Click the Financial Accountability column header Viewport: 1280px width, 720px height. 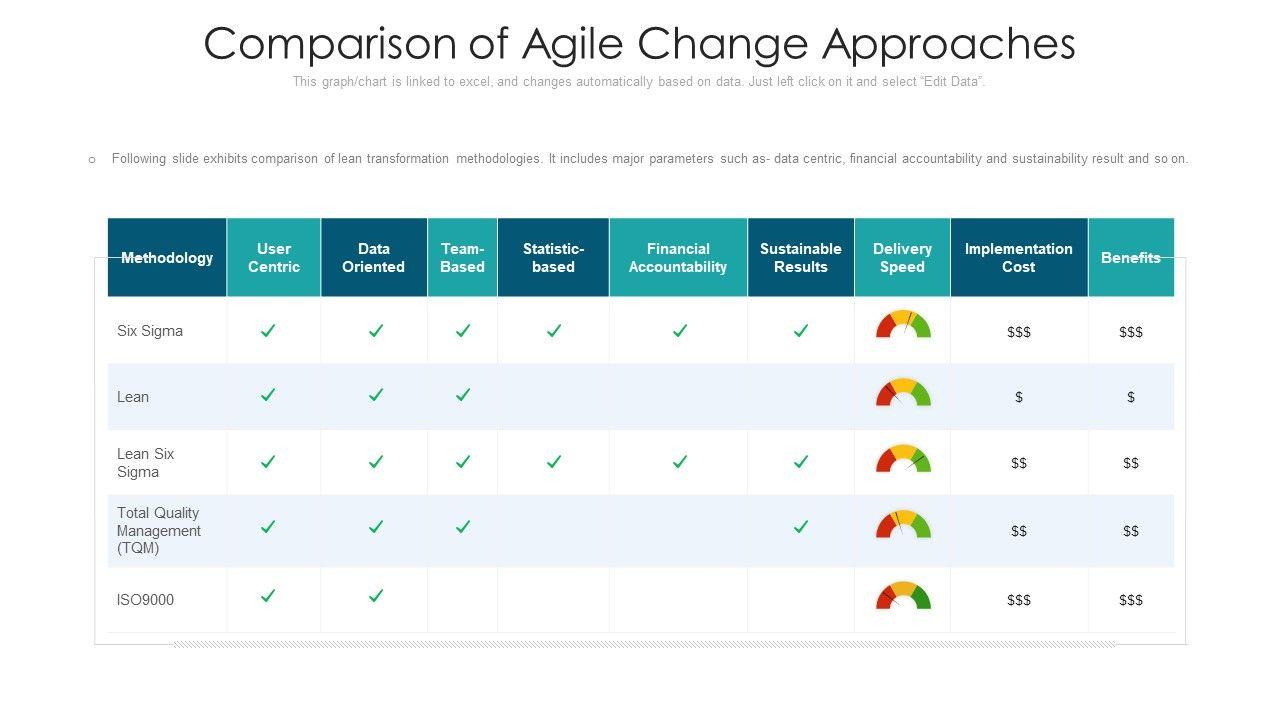pyautogui.click(x=678, y=258)
